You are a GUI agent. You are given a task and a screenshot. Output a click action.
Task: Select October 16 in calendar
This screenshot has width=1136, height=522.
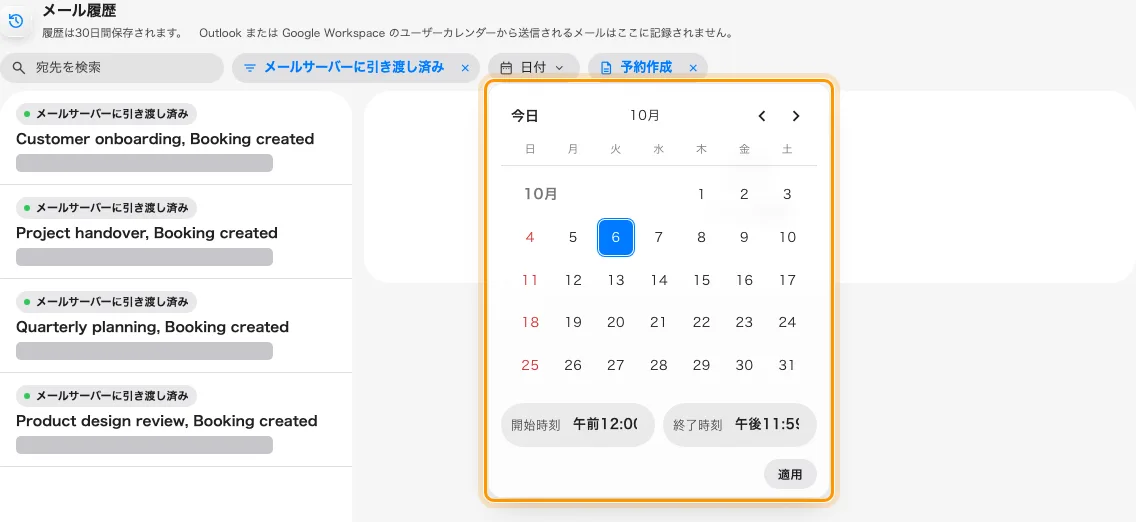(x=744, y=279)
